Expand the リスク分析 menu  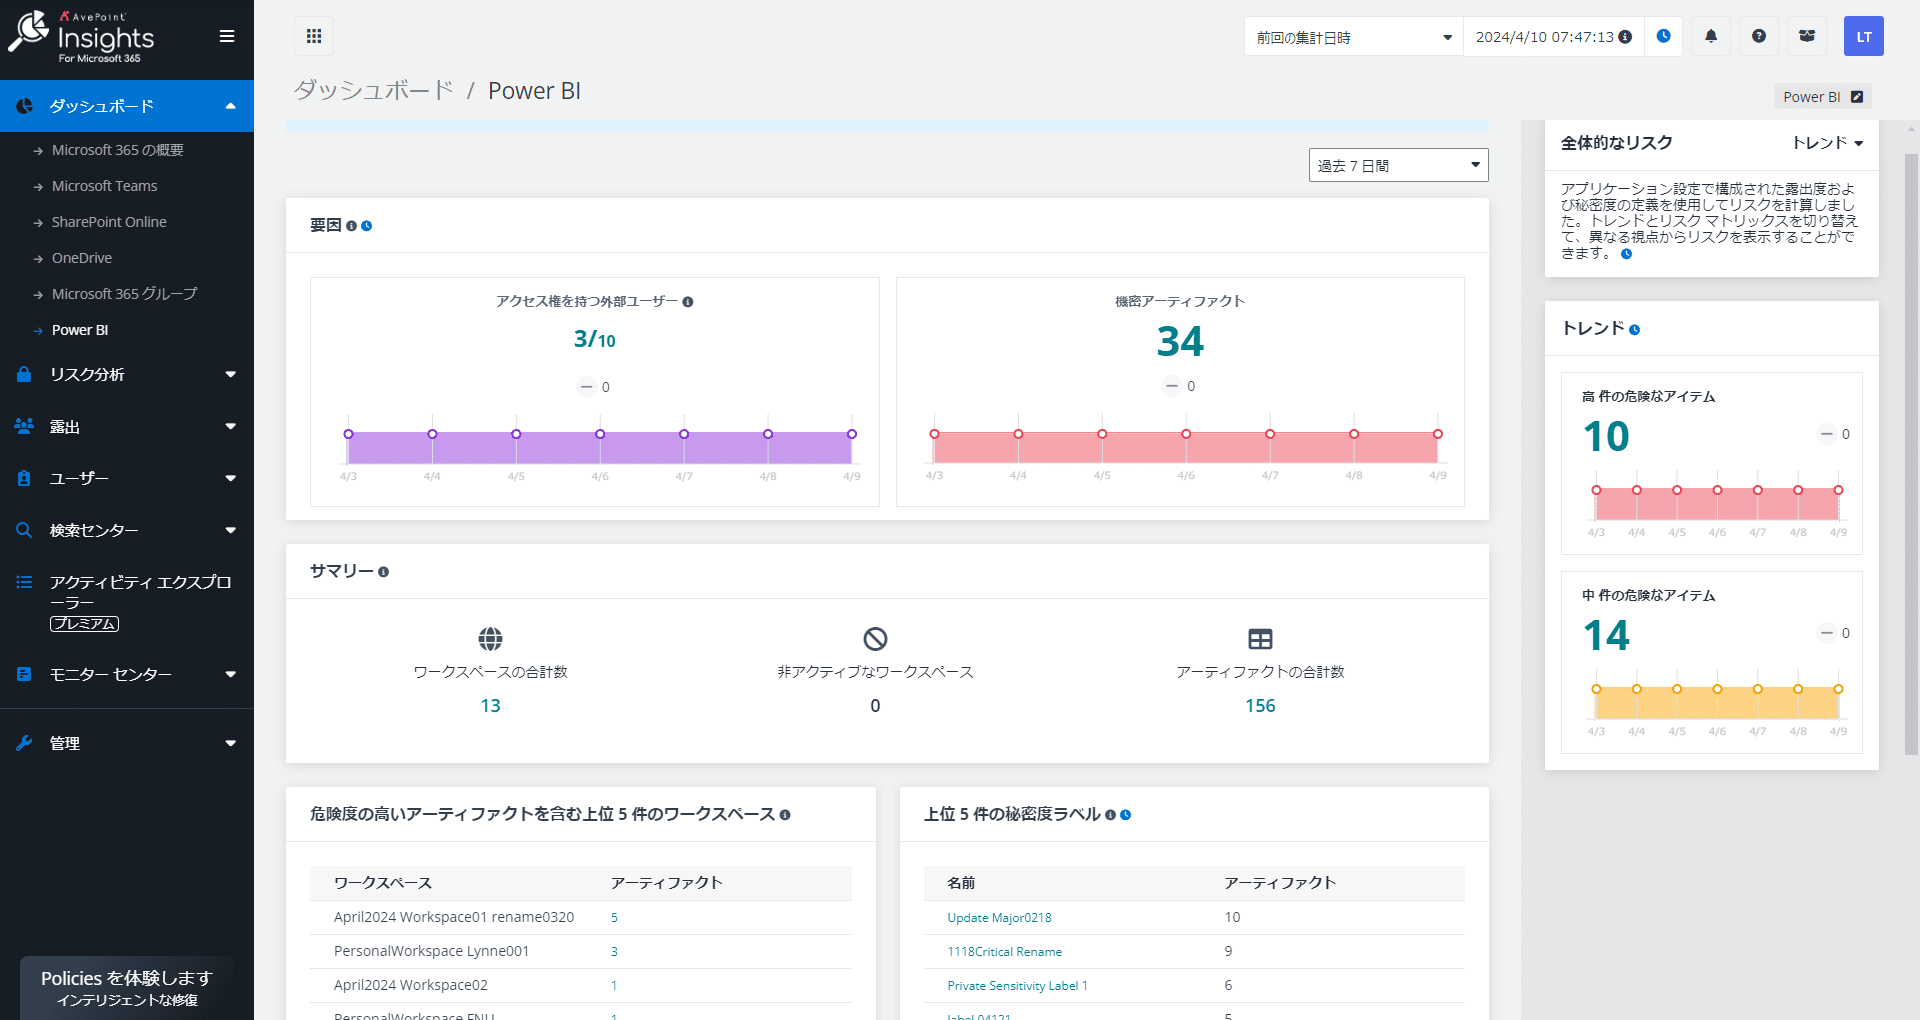coord(127,374)
